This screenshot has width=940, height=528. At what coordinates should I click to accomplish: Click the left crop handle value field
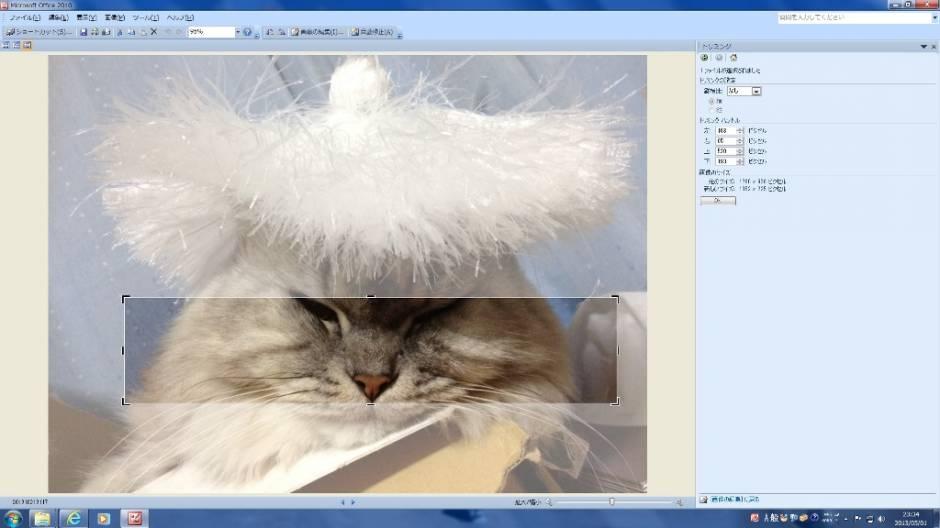coord(725,130)
